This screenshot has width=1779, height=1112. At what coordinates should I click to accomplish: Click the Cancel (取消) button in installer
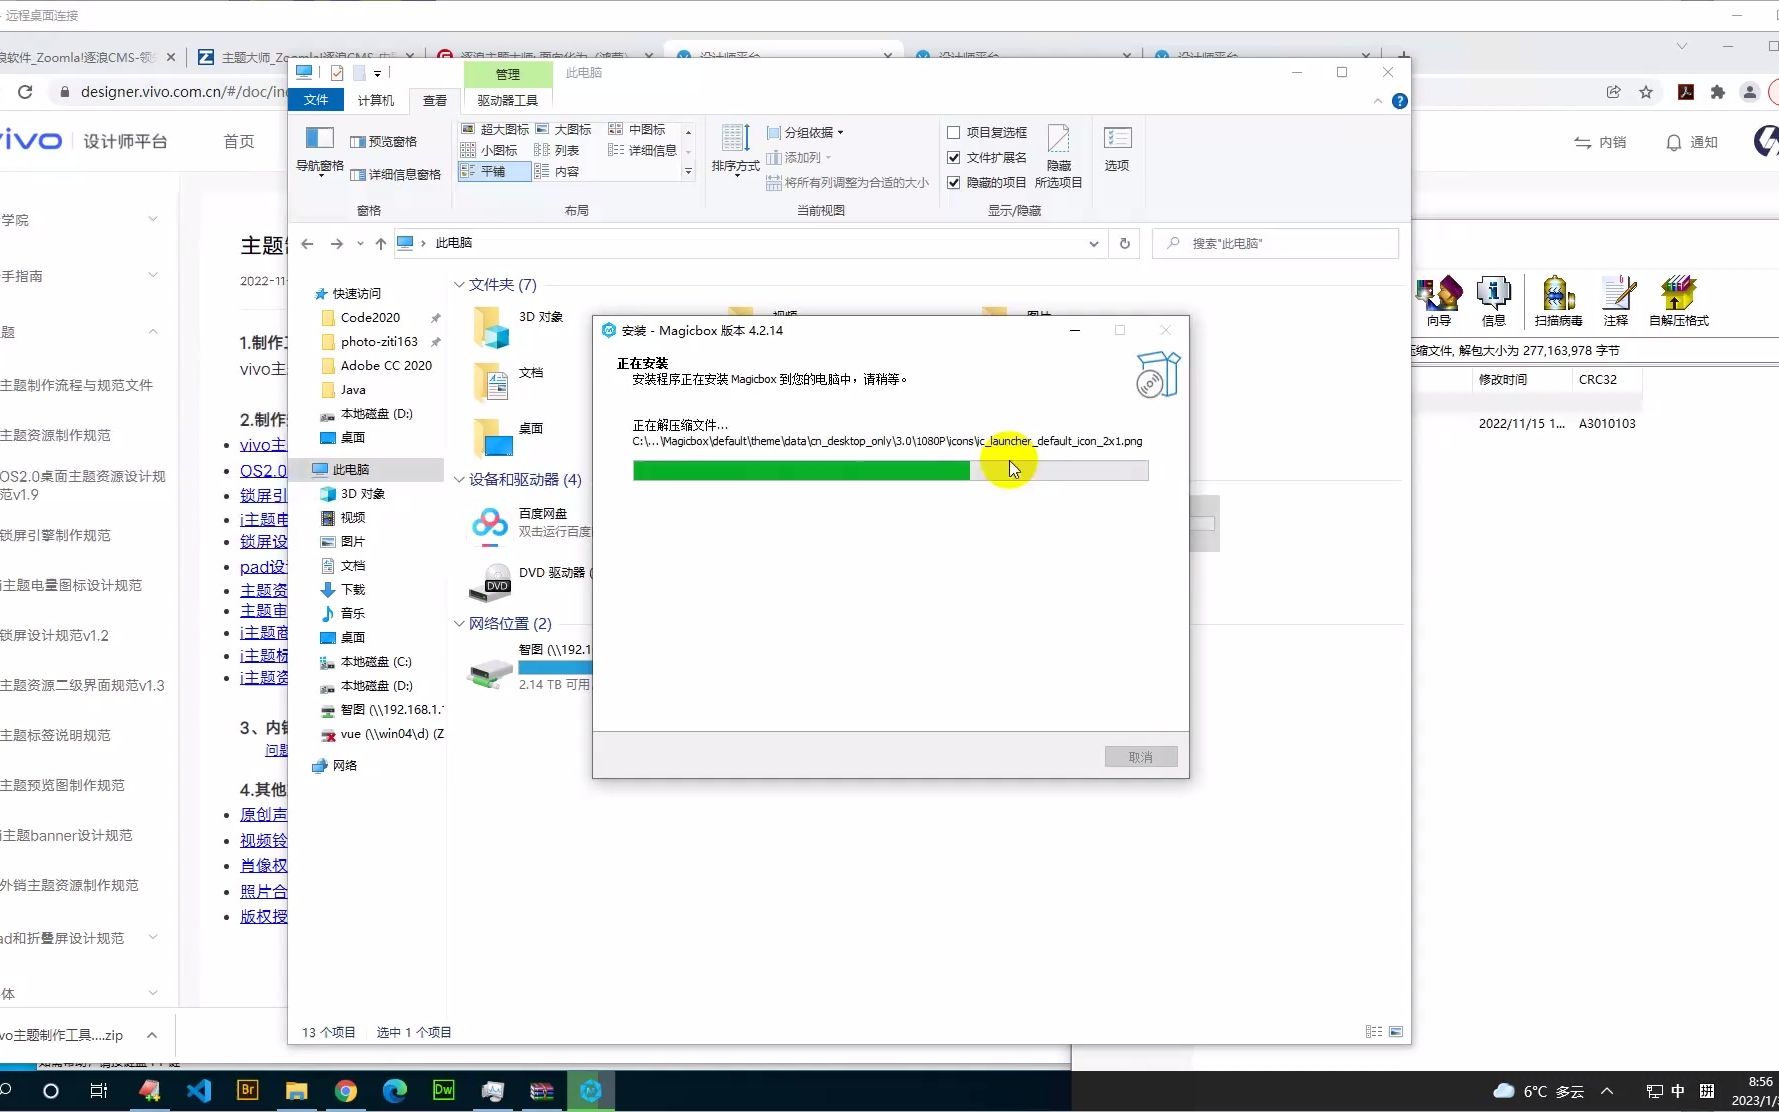1141,757
